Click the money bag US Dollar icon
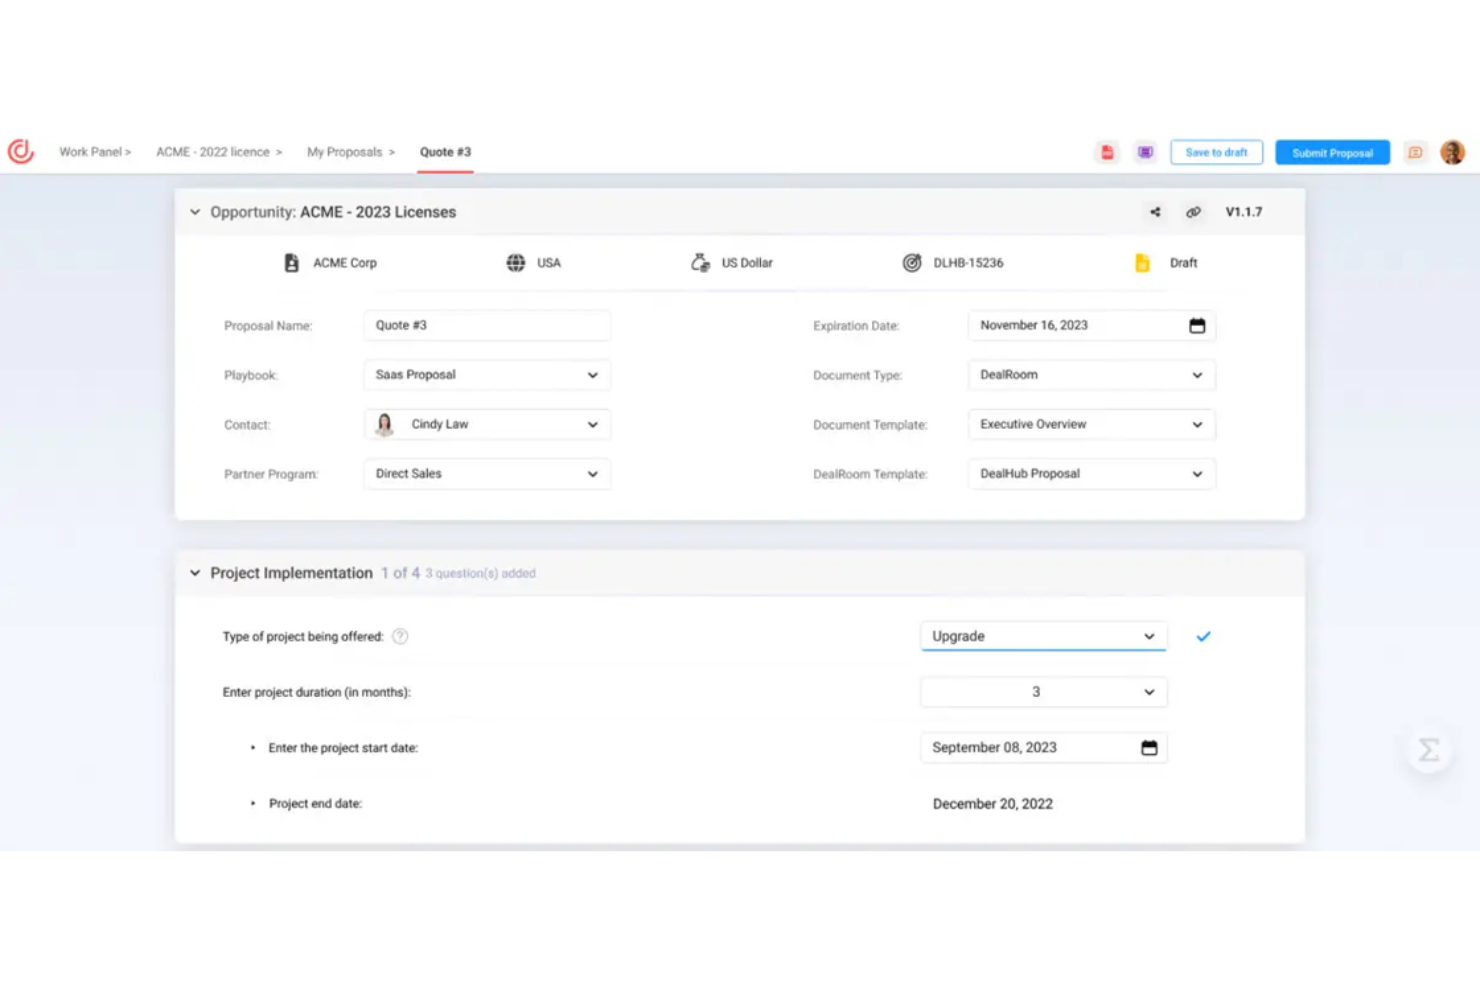Image resolution: width=1480 pixels, height=987 pixels. click(x=700, y=263)
